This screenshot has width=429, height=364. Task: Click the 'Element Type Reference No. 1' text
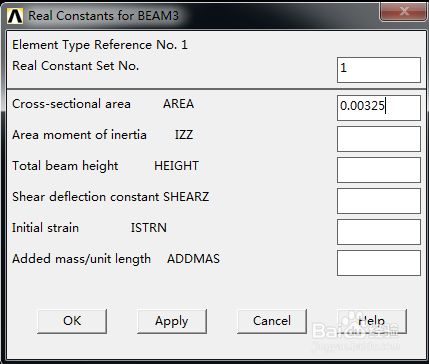click(x=100, y=45)
